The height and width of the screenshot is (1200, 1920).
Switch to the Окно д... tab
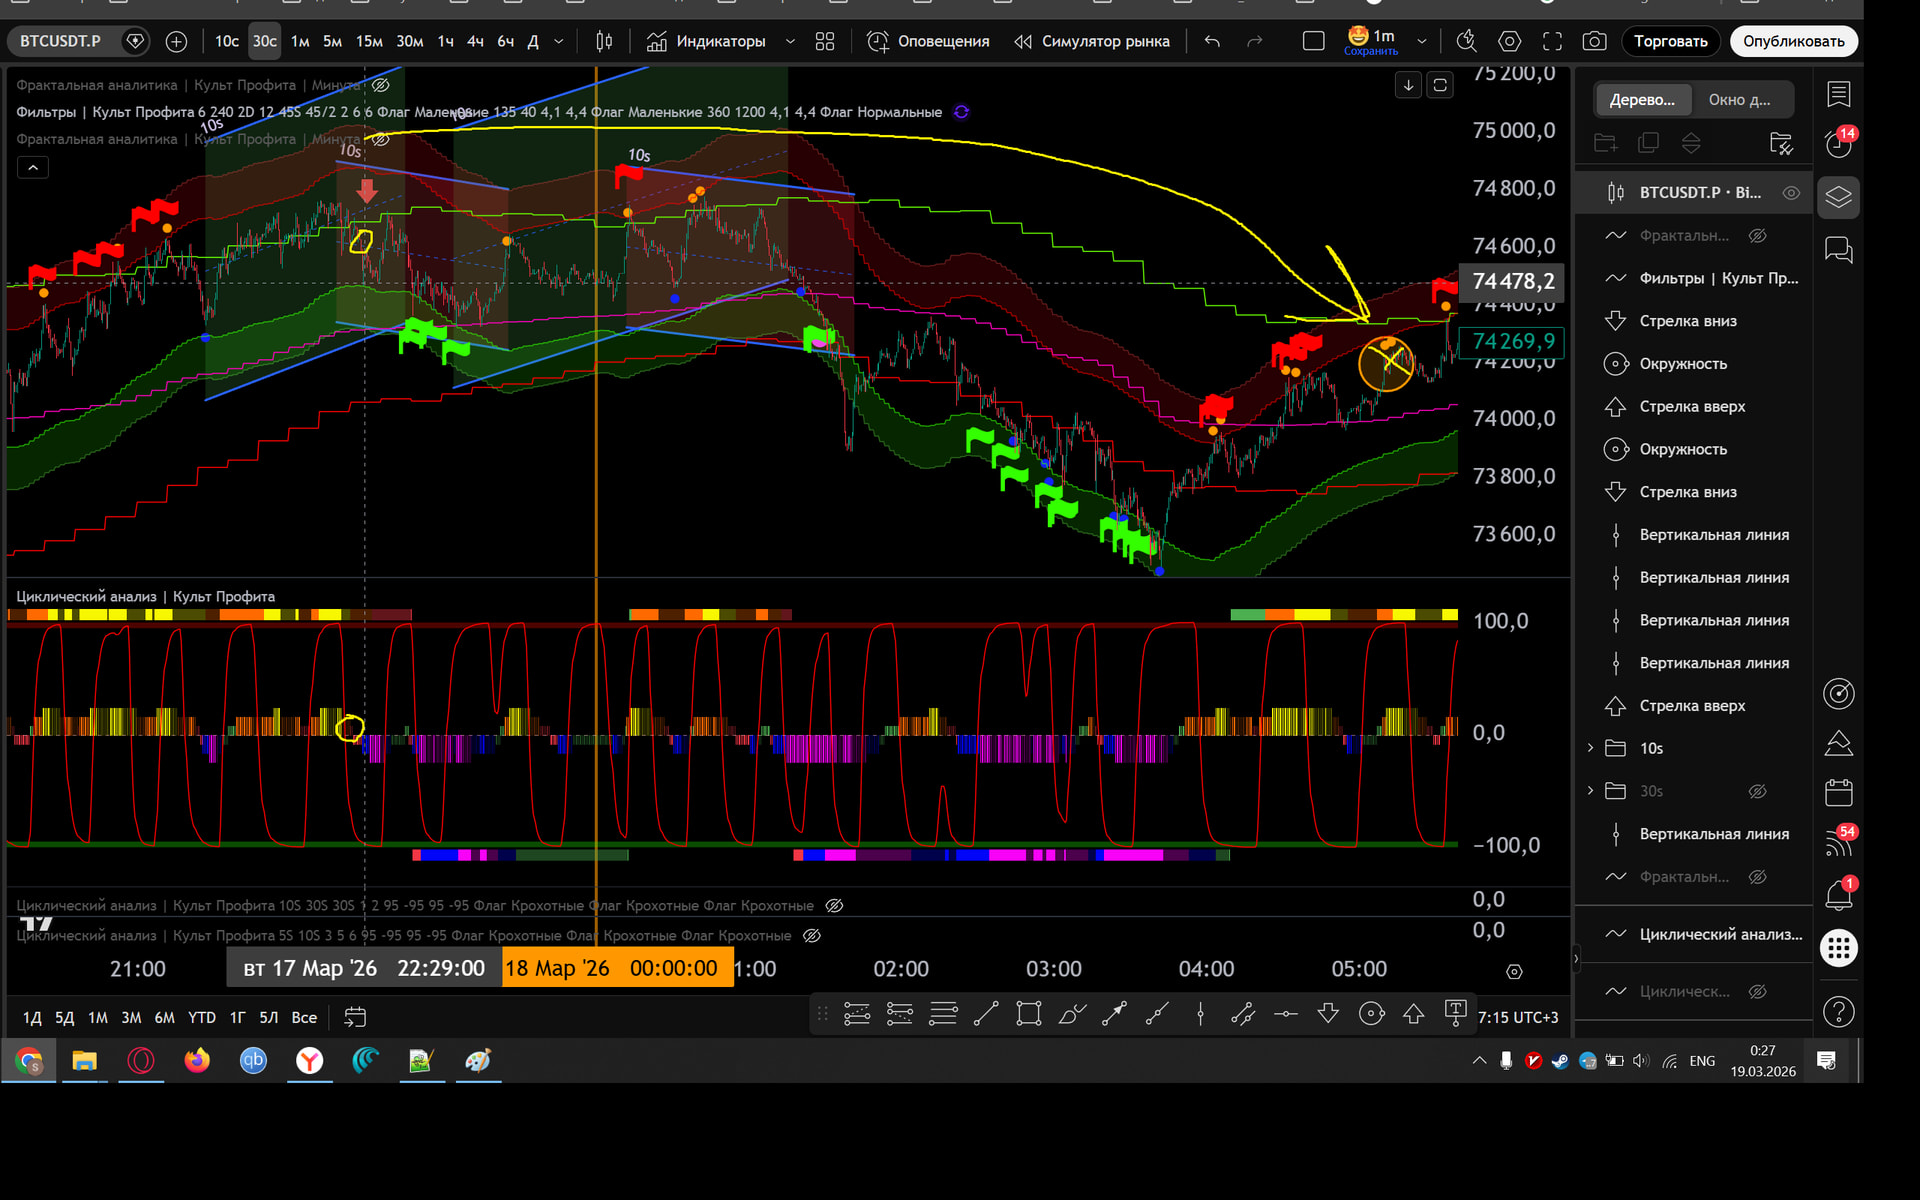pos(1739,99)
